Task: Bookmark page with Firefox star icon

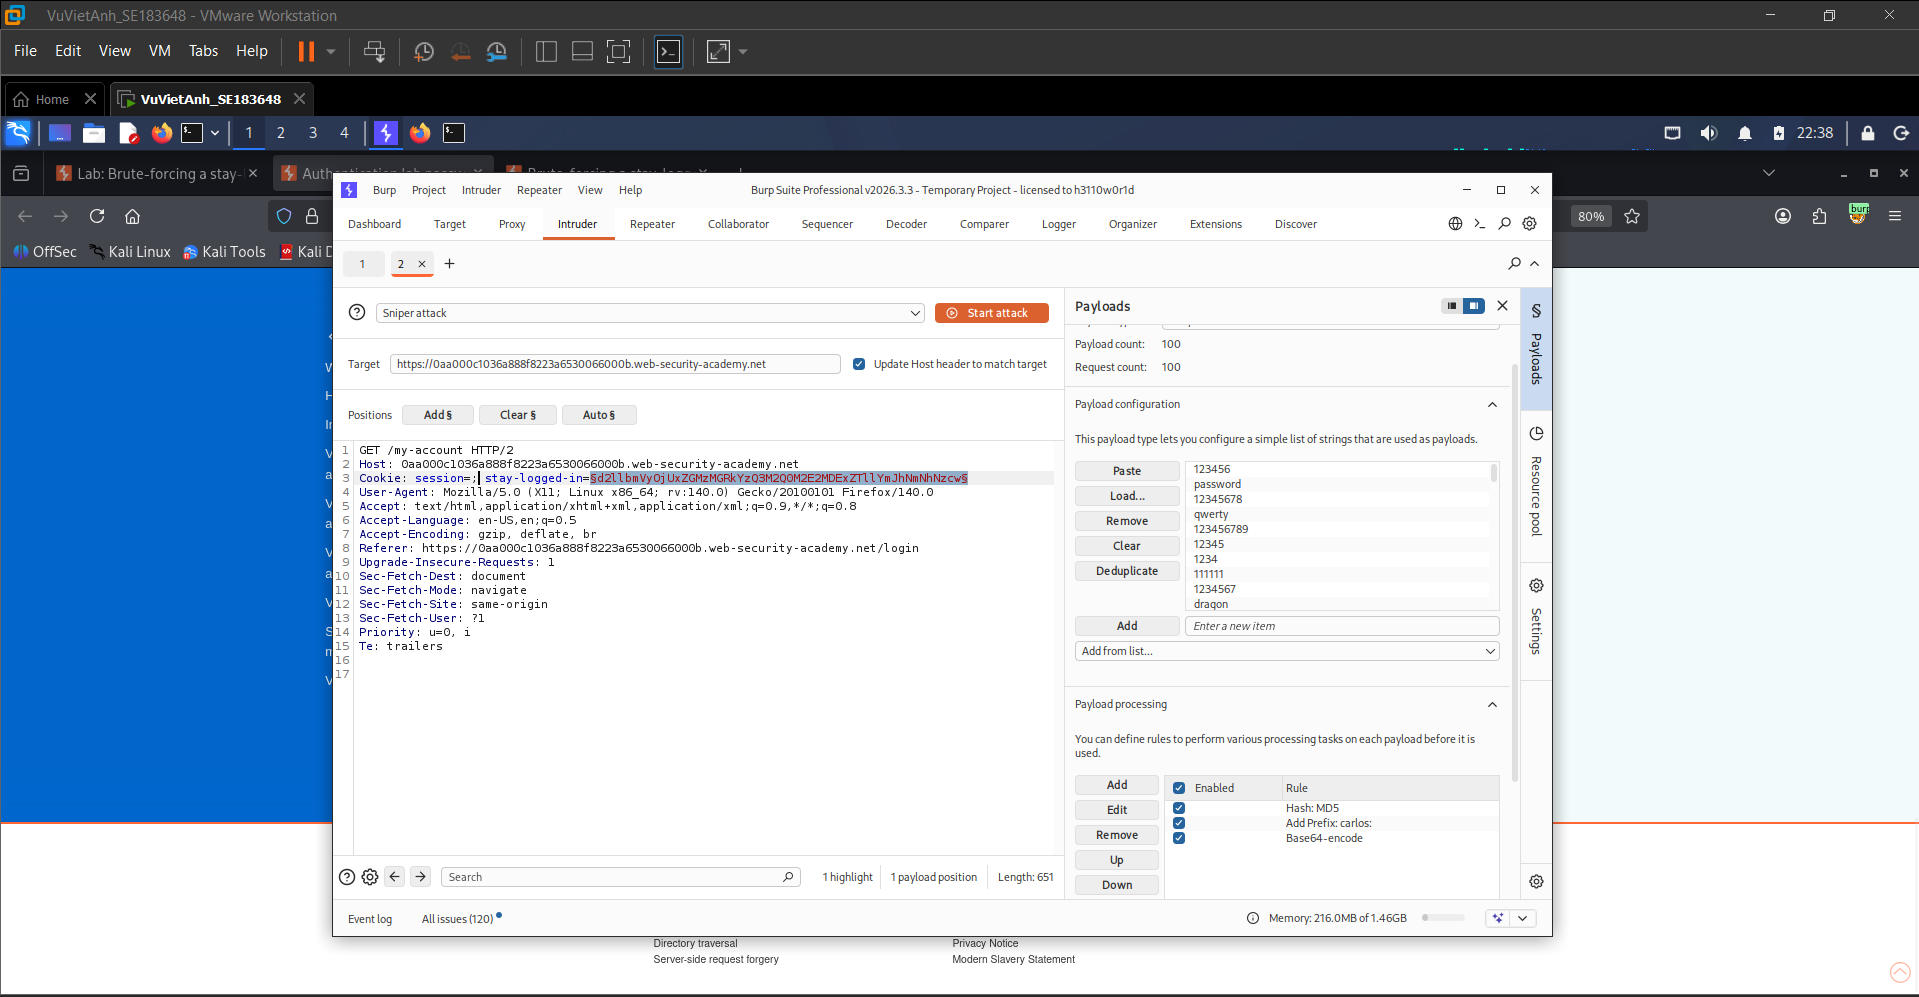Action: [1632, 216]
